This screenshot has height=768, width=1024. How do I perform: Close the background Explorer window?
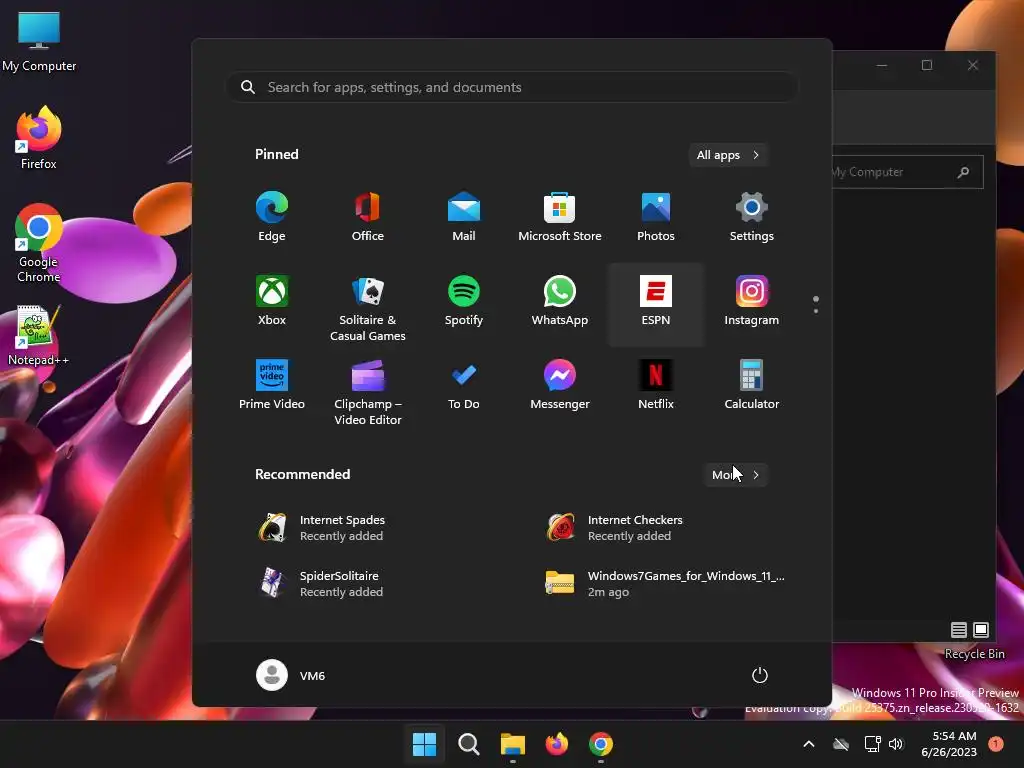(x=972, y=65)
